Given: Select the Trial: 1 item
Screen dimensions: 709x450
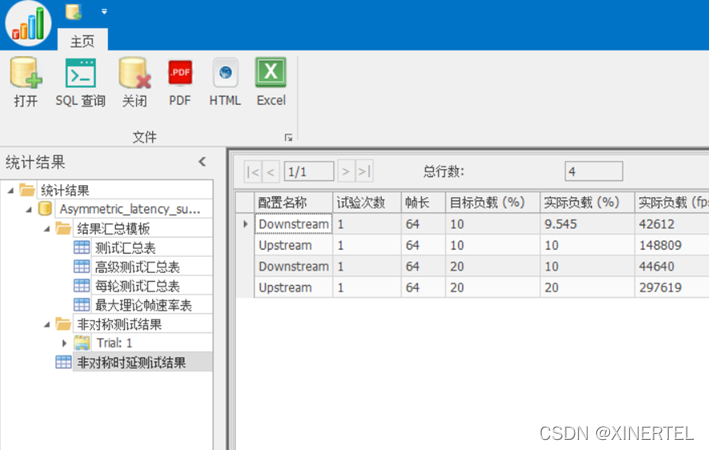Looking at the screenshot, I should pyautogui.click(x=114, y=343).
